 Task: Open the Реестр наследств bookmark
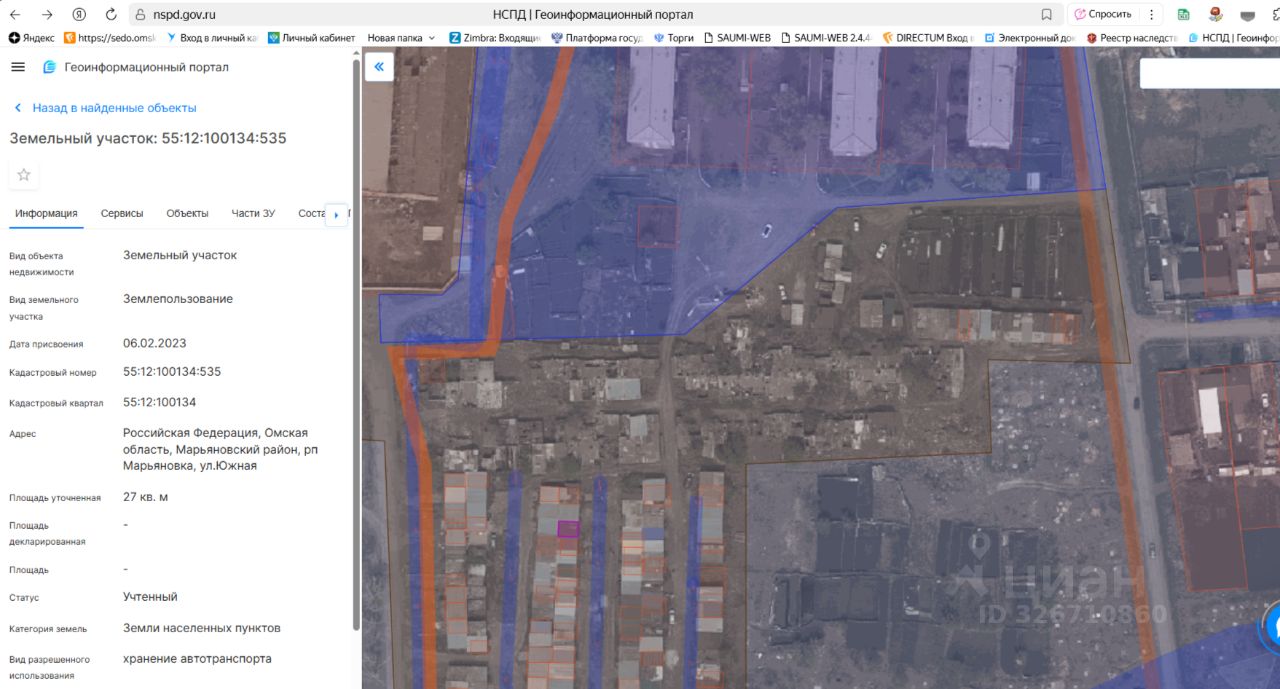tap(1132, 38)
